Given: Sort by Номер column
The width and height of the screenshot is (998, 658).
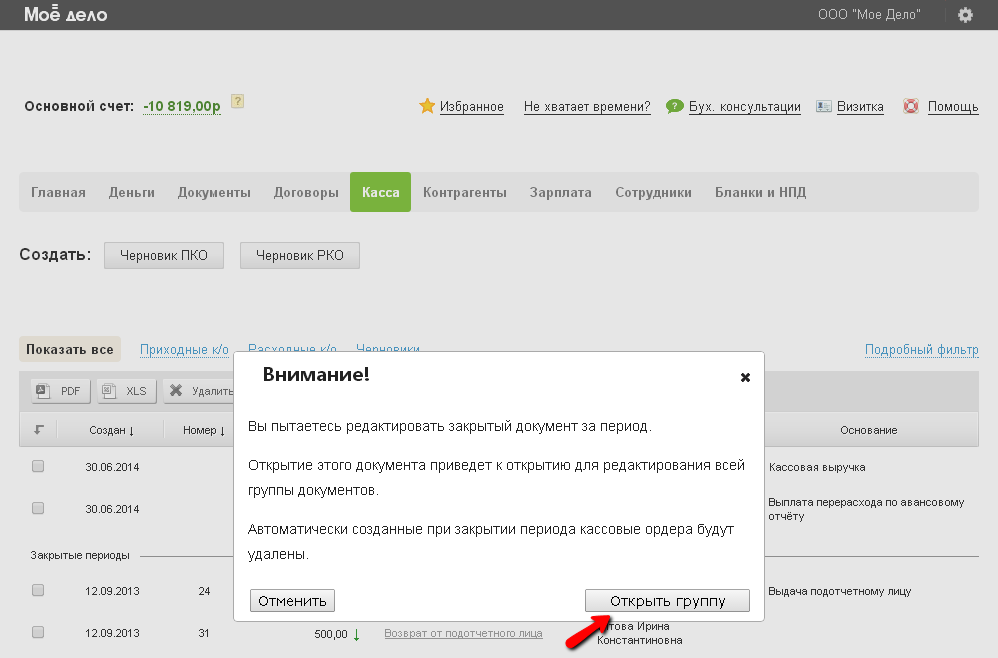Looking at the screenshot, I should point(204,430).
